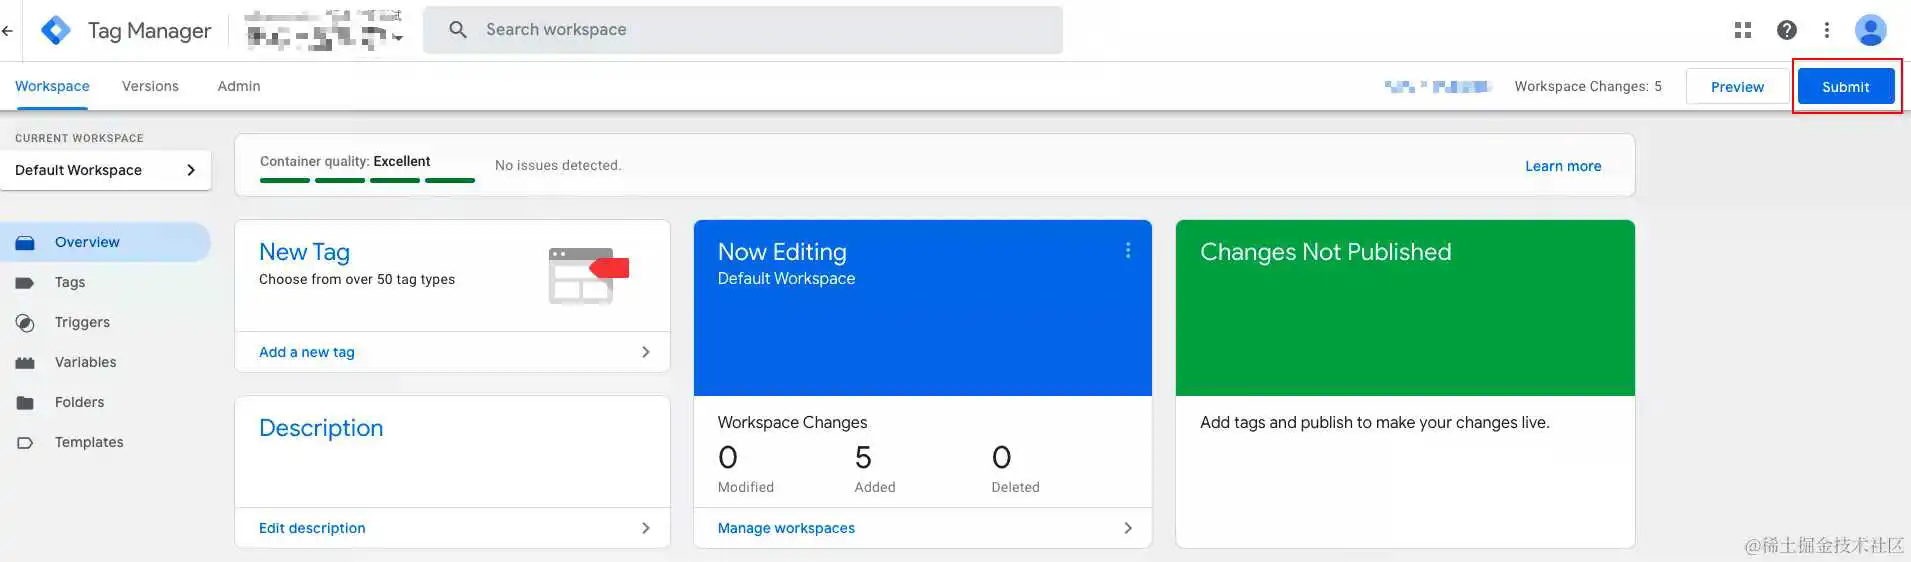Screen dimensions: 1911x562
Task: Switch to the Versions tab
Action: click(150, 86)
